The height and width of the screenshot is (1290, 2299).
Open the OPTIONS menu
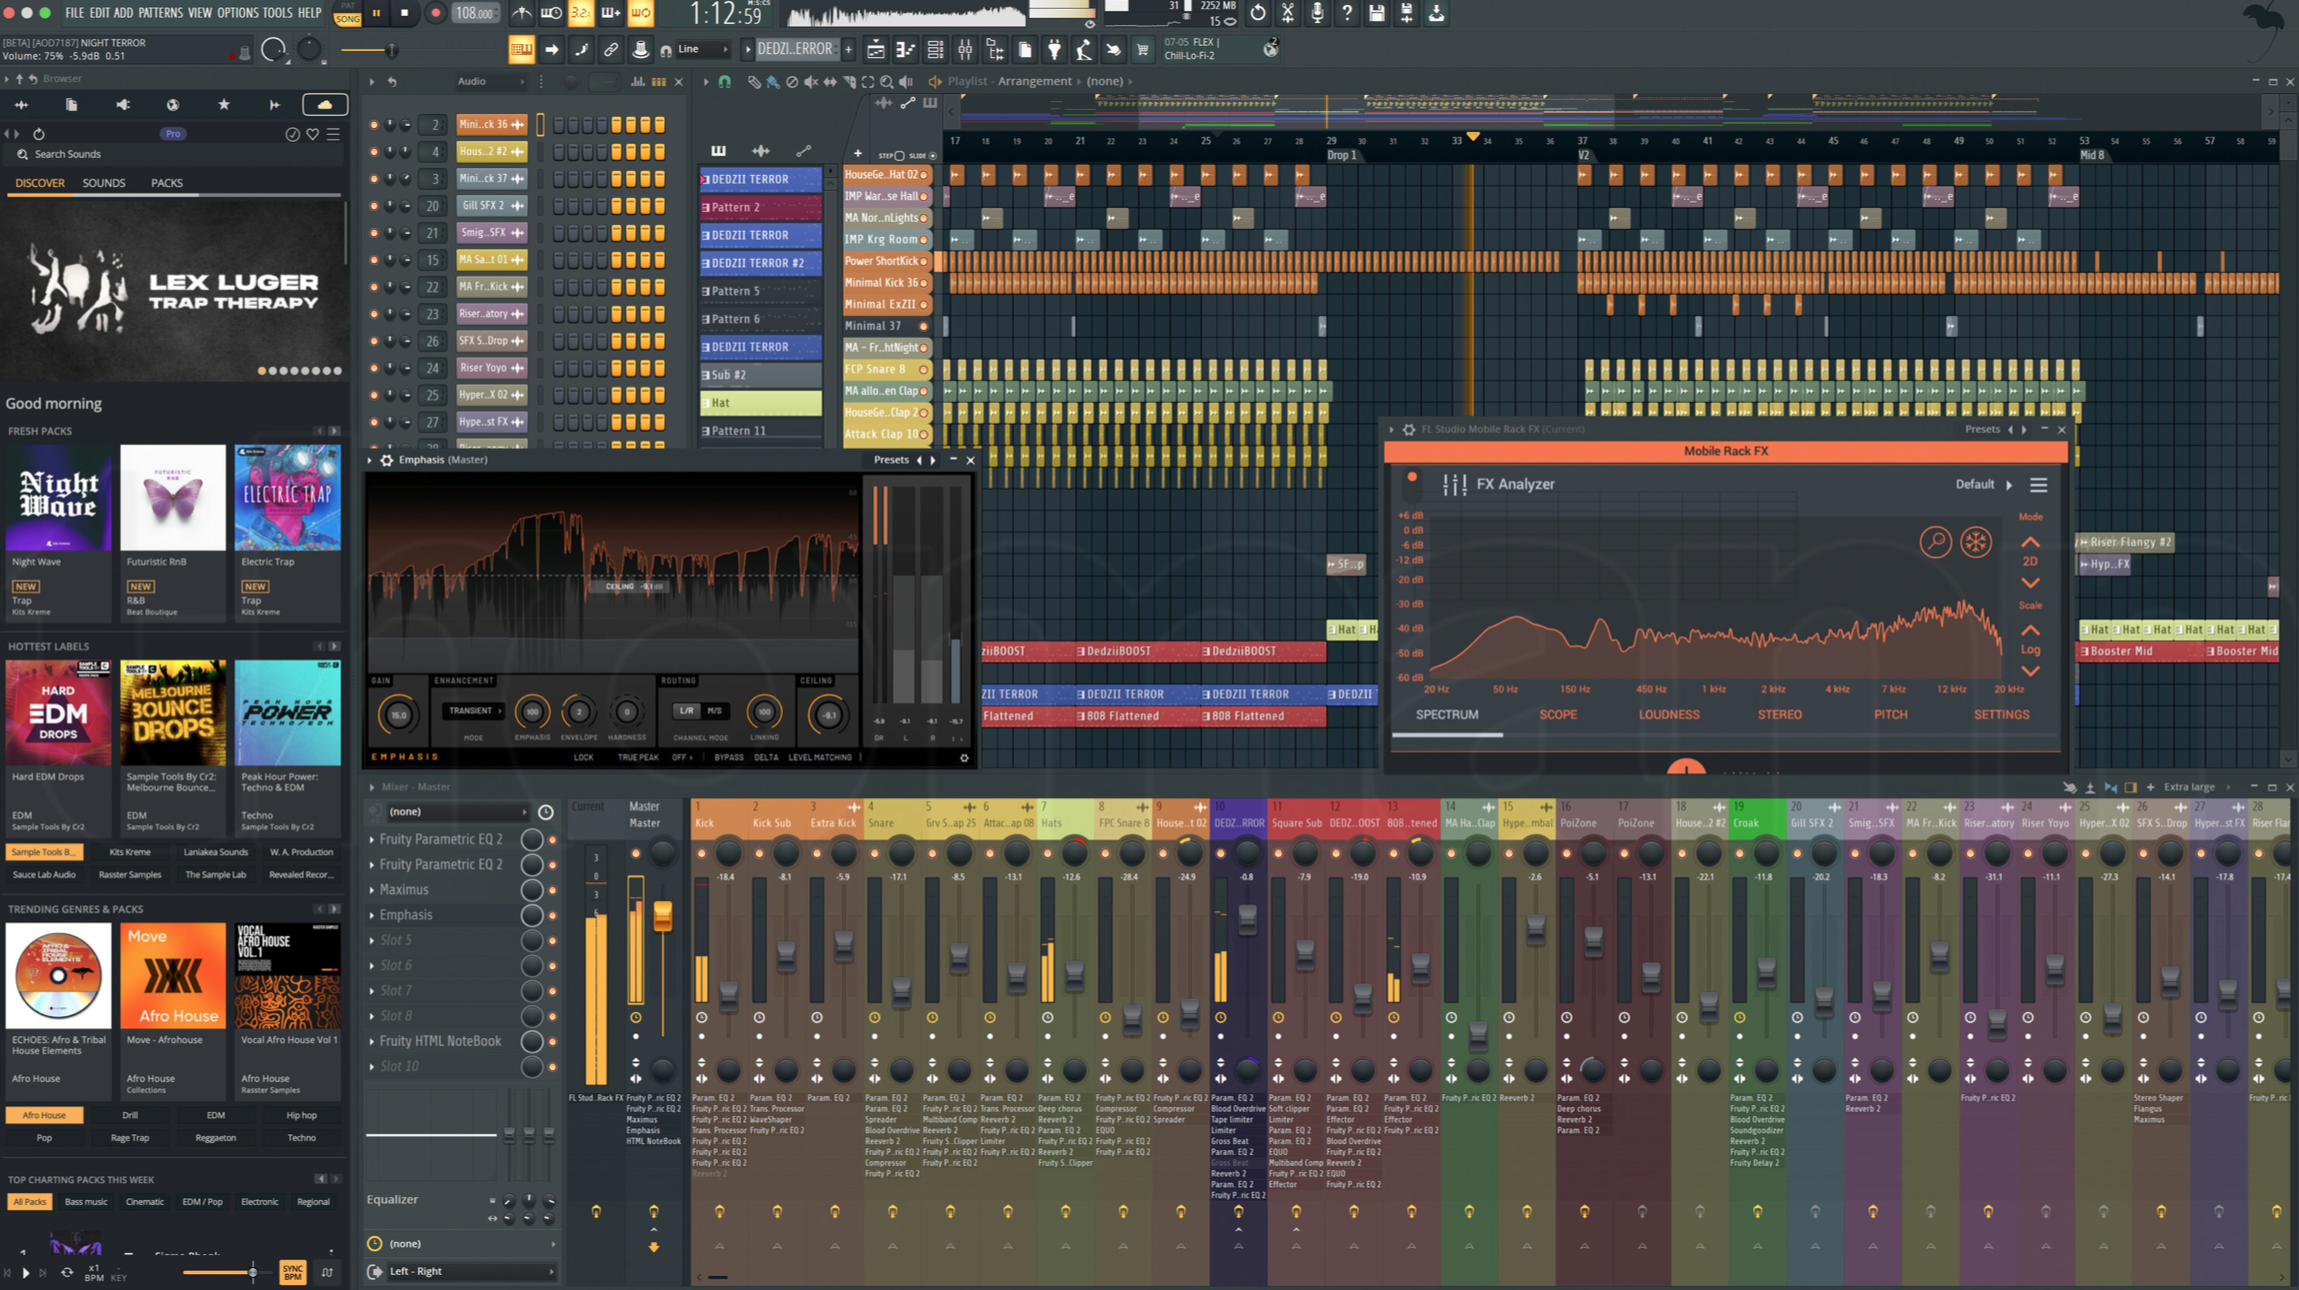(237, 13)
